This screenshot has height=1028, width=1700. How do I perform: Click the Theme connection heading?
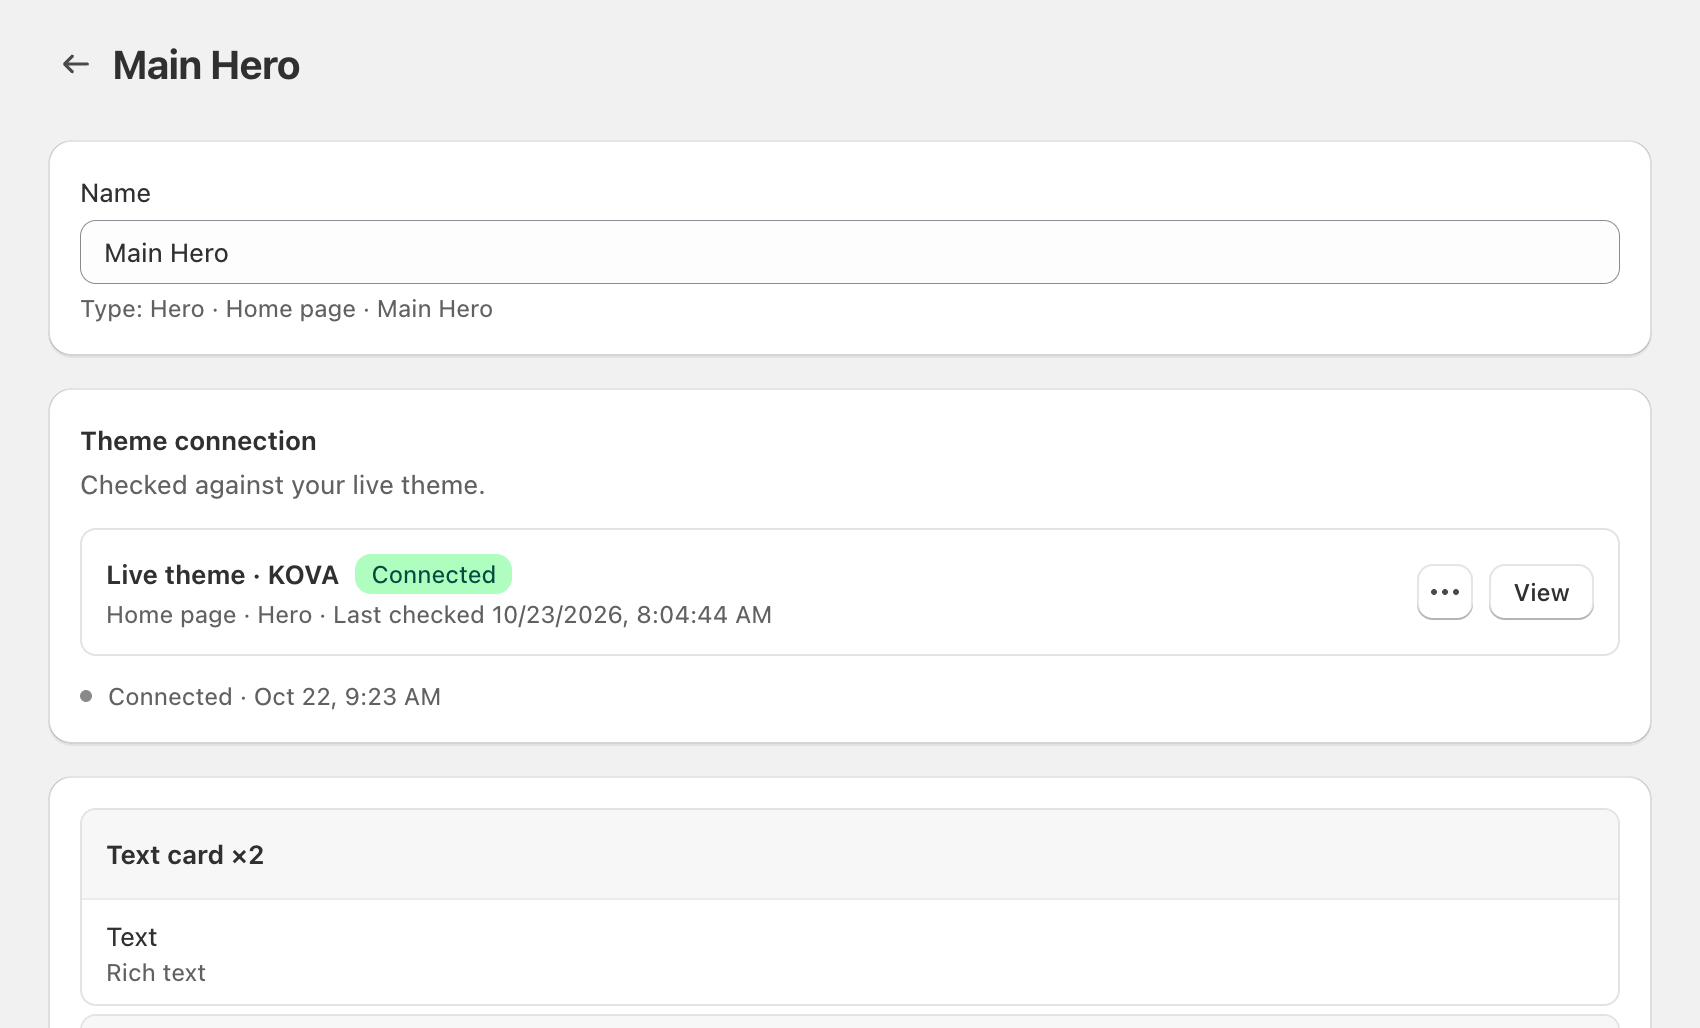(x=198, y=441)
